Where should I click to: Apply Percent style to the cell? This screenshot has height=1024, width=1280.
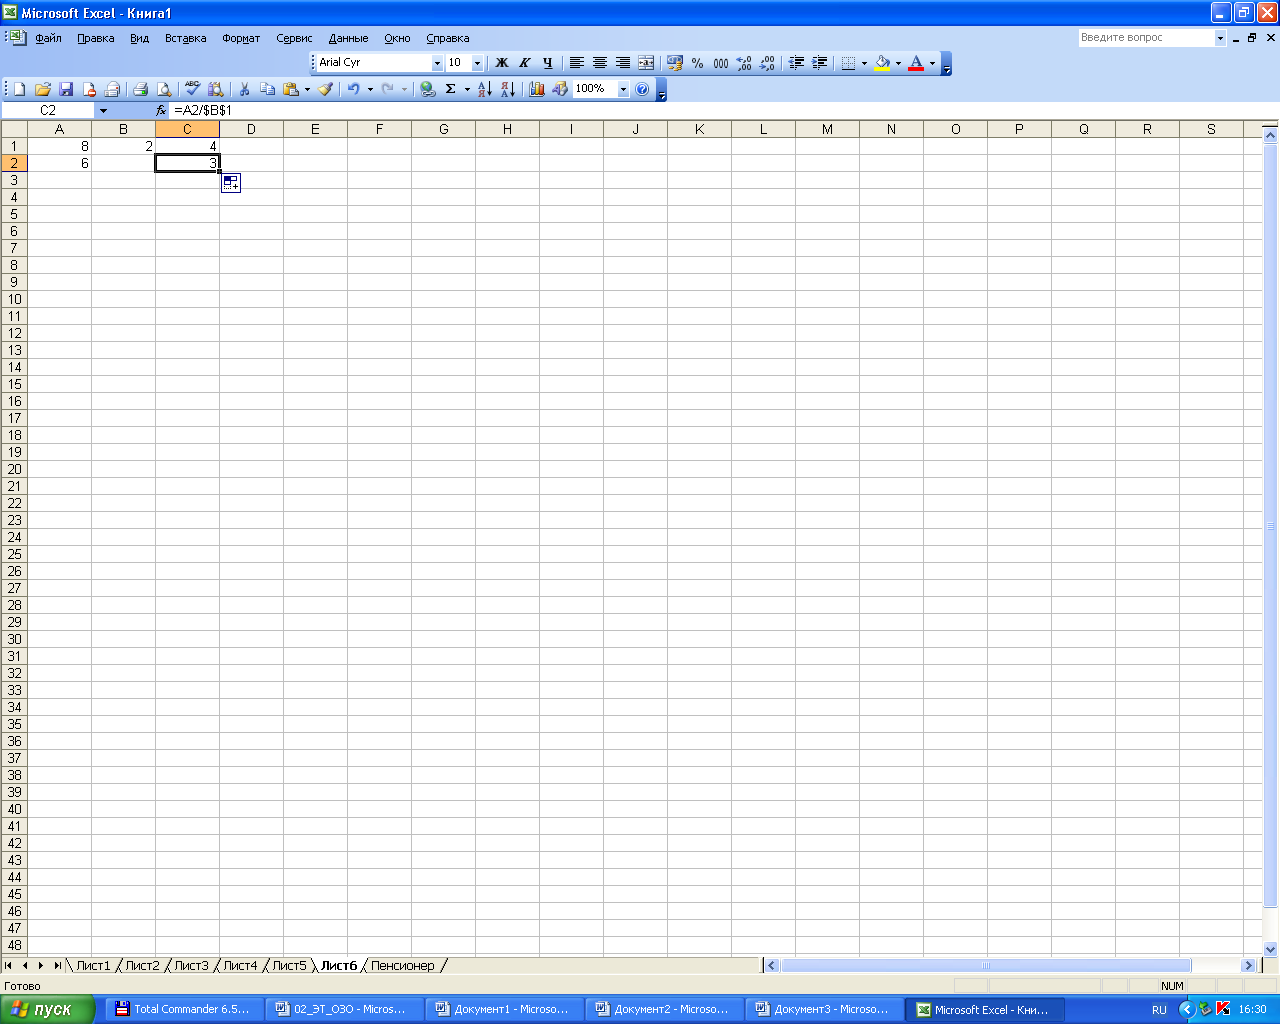pyautogui.click(x=697, y=63)
